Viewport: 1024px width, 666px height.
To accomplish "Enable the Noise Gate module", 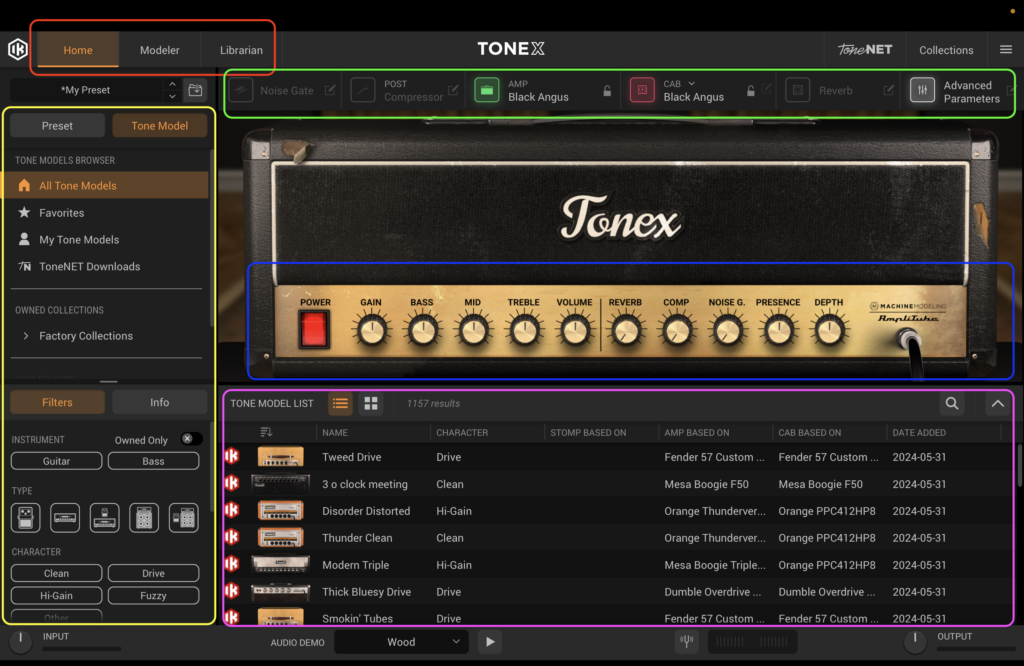I will coord(241,91).
